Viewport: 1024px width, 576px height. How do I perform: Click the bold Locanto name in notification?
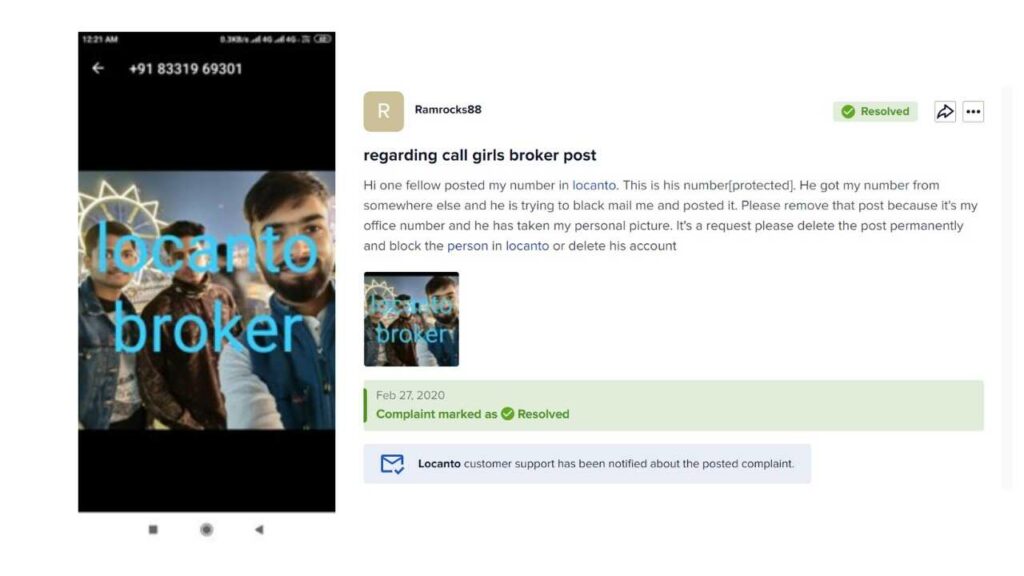[x=439, y=464]
